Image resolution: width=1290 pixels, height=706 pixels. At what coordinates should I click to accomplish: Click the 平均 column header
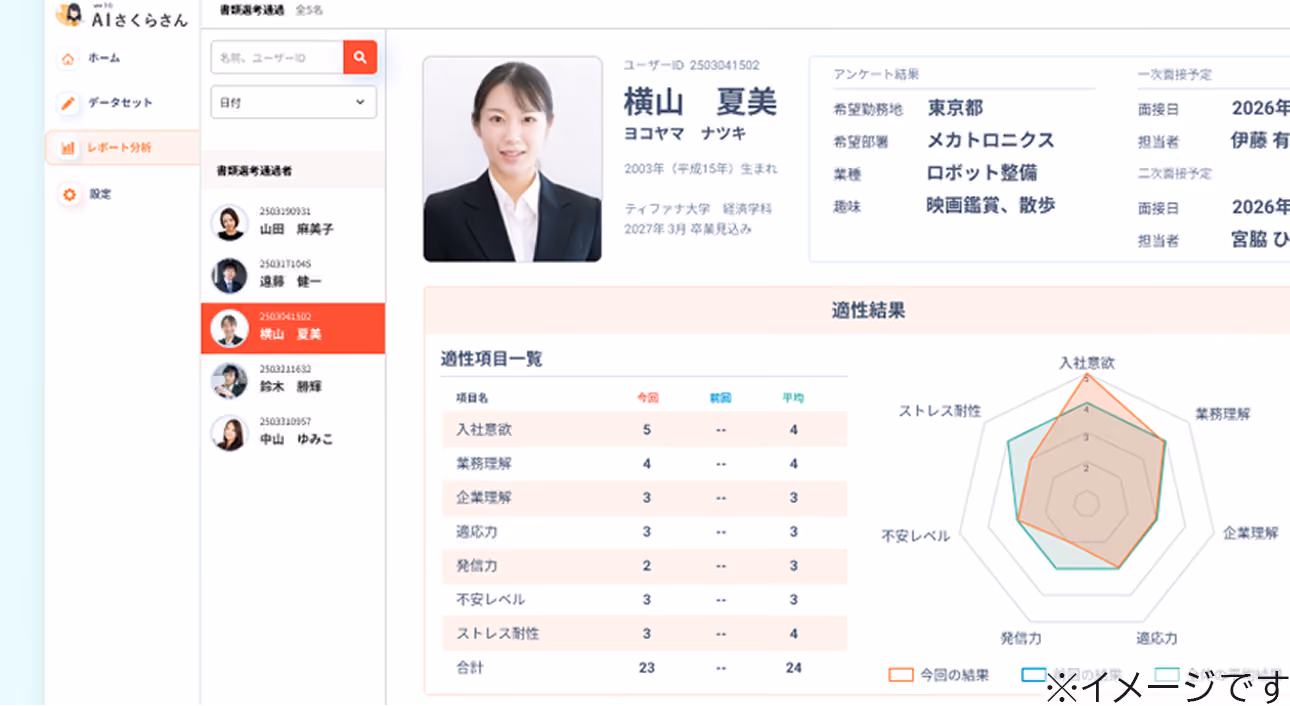coord(793,398)
